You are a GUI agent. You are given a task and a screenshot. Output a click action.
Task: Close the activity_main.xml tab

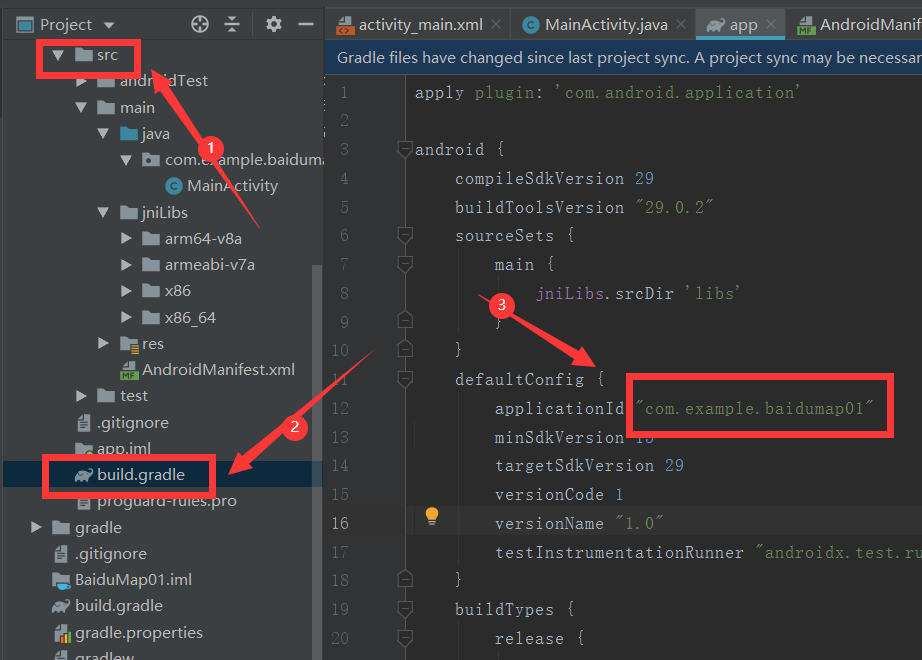(x=496, y=24)
